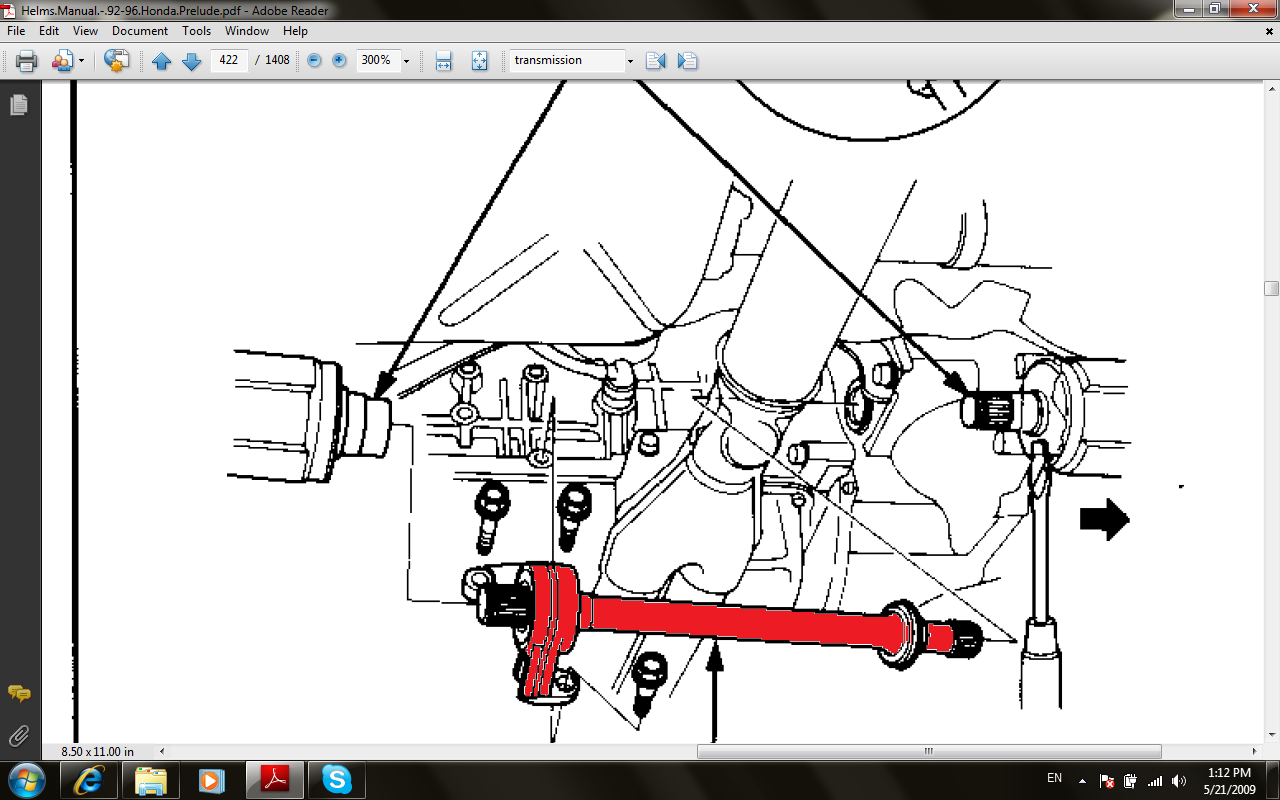Viewport: 1280px width, 800px height.
Task: Expand the 300% zoom level dropdown
Action: coord(406,61)
